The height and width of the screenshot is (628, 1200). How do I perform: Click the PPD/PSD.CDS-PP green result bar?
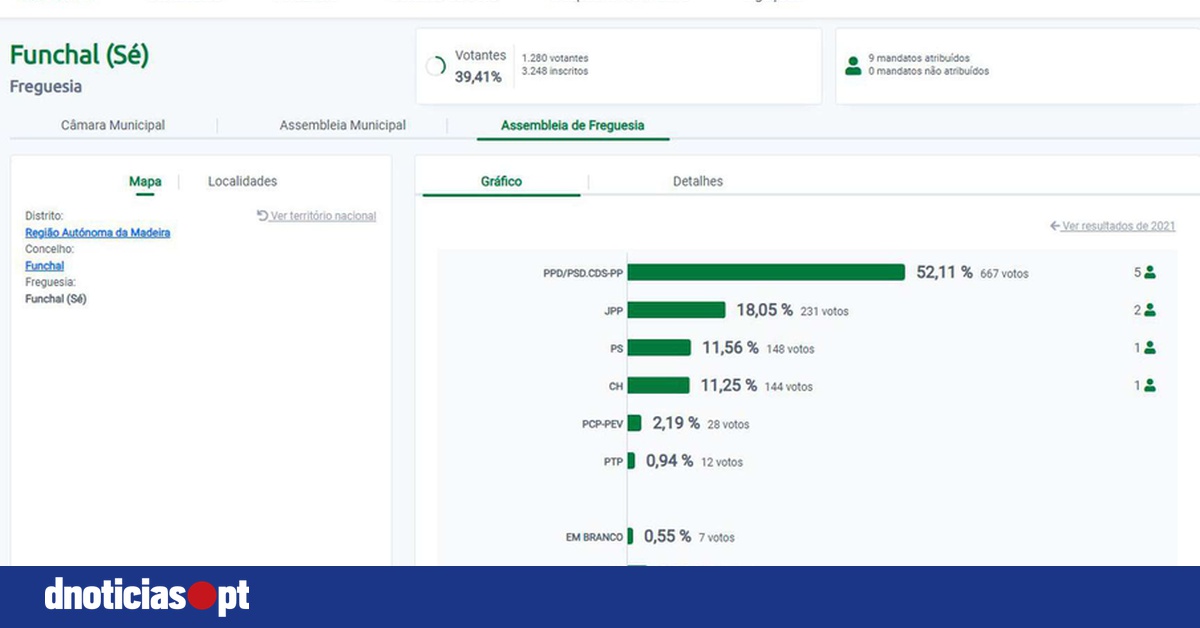pos(766,272)
